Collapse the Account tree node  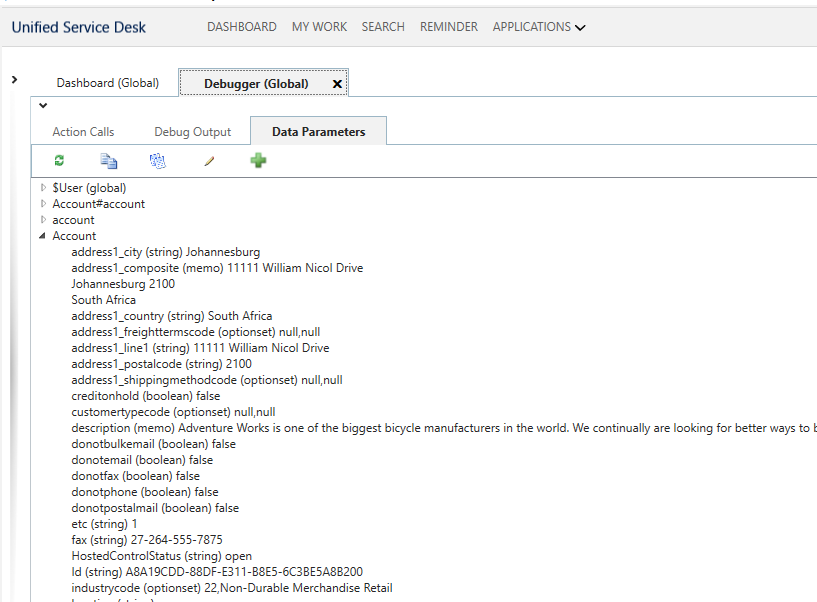(41, 235)
